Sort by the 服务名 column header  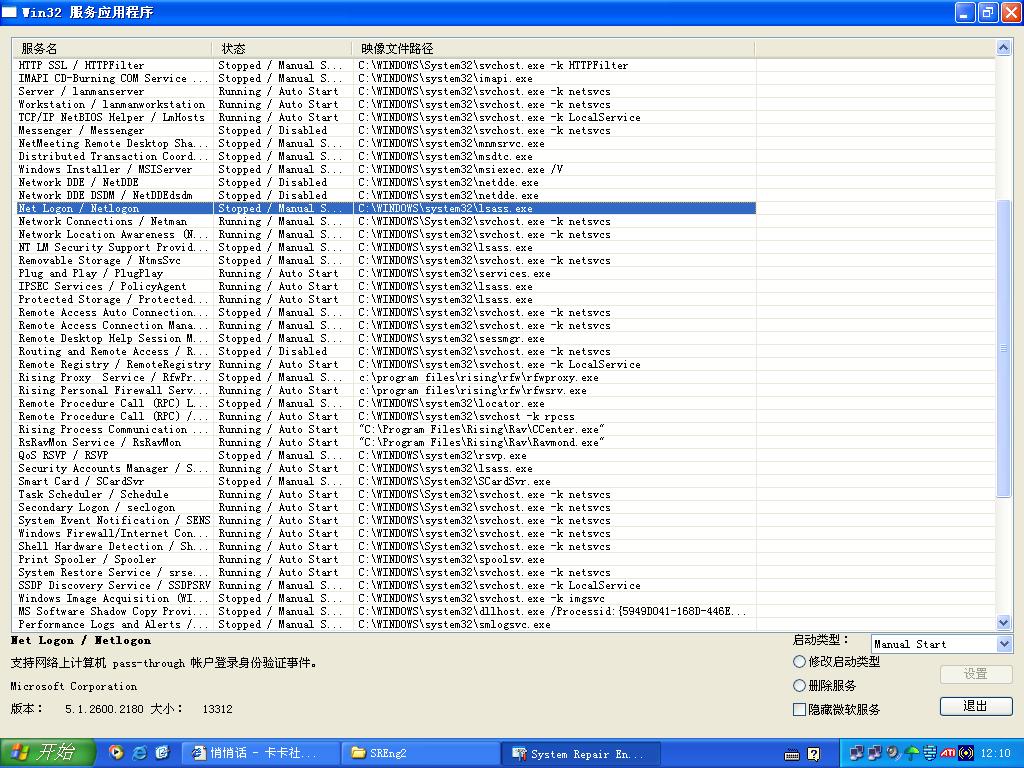(x=112, y=48)
